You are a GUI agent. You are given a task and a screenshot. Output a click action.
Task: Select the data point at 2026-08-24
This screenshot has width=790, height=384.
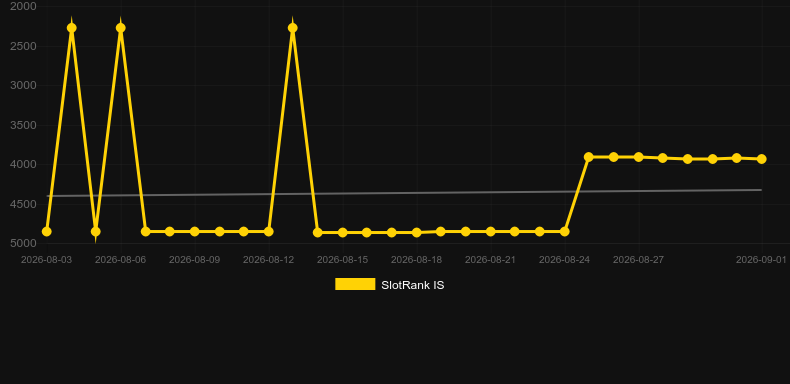click(565, 231)
